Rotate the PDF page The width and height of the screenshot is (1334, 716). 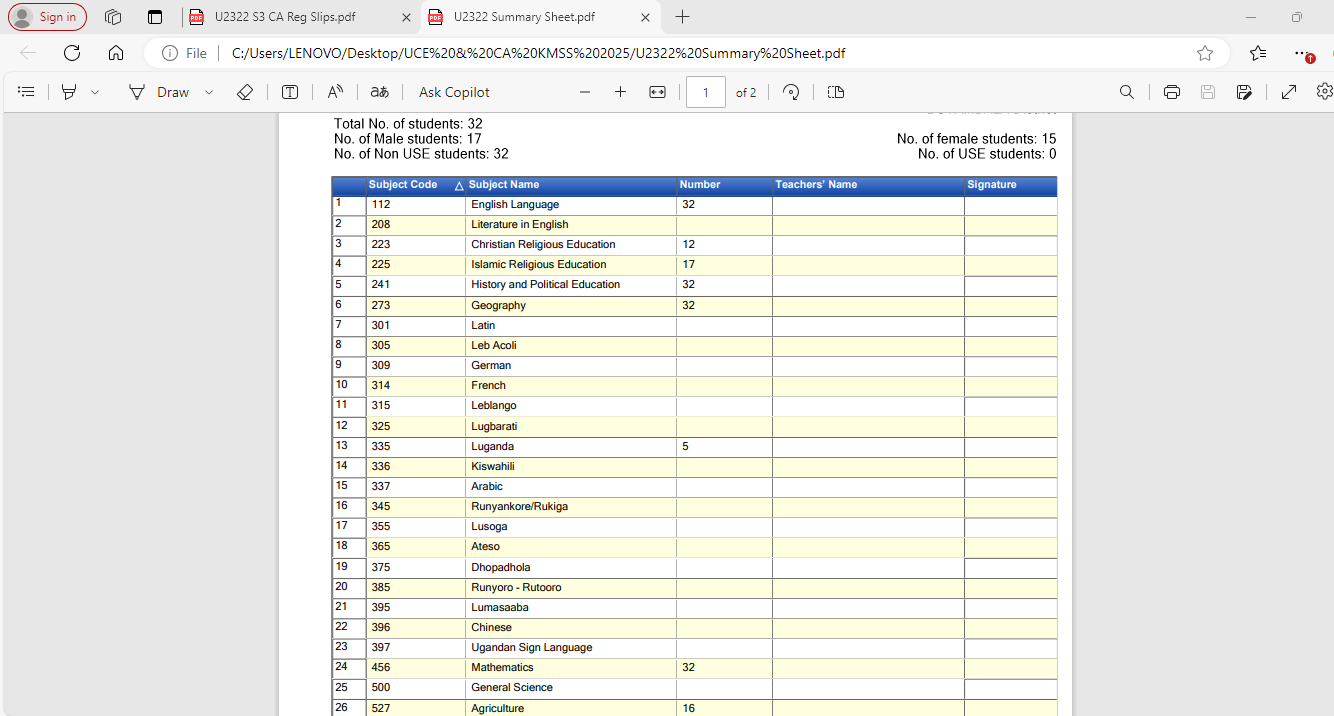click(x=790, y=92)
